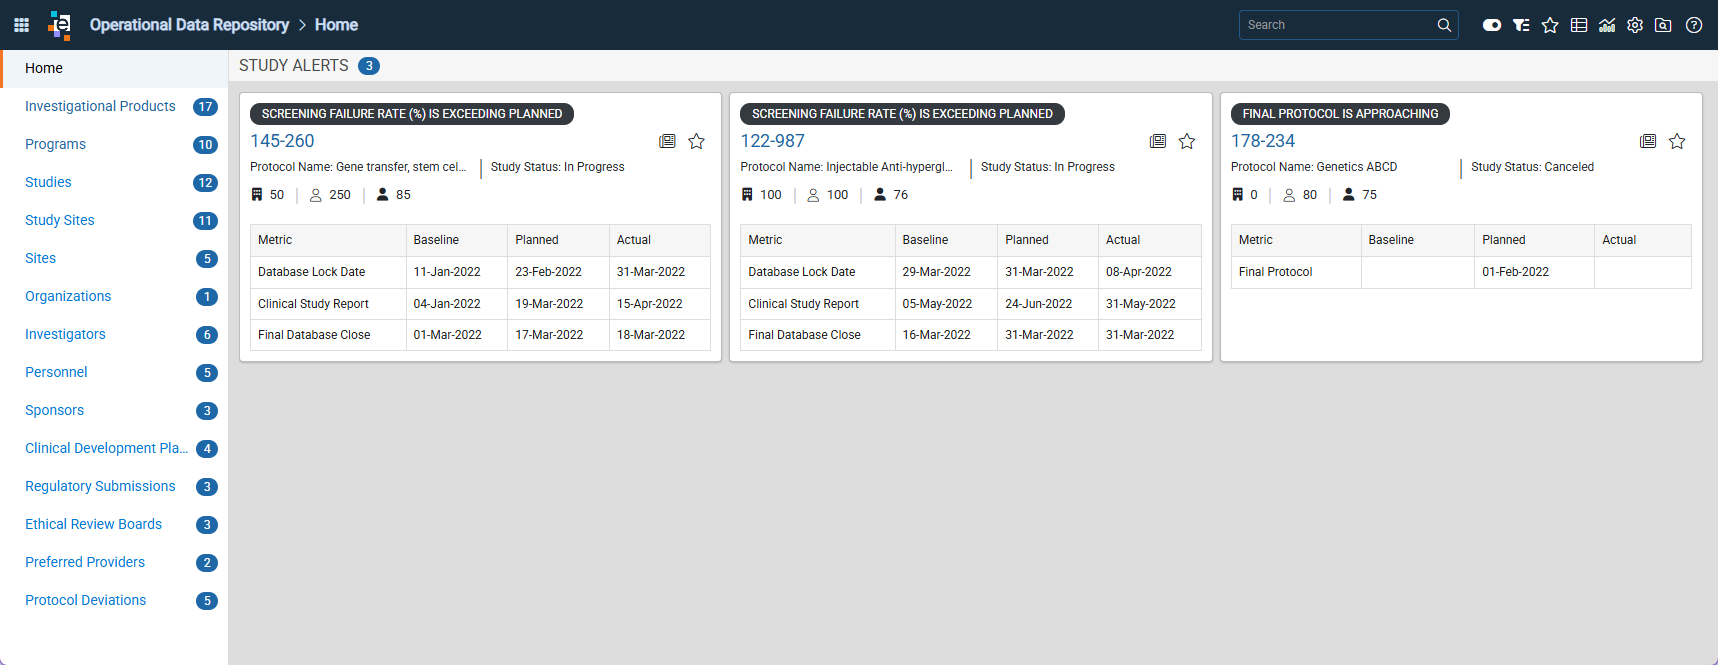Open Study Sites in the sidebar
The height and width of the screenshot is (665, 1718).
tap(60, 220)
